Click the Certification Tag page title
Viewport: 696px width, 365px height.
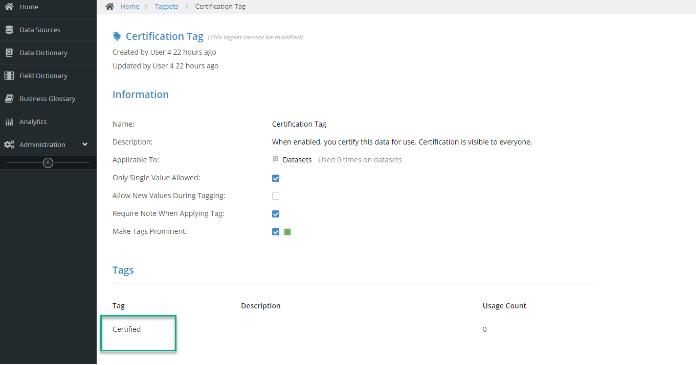[x=164, y=36]
